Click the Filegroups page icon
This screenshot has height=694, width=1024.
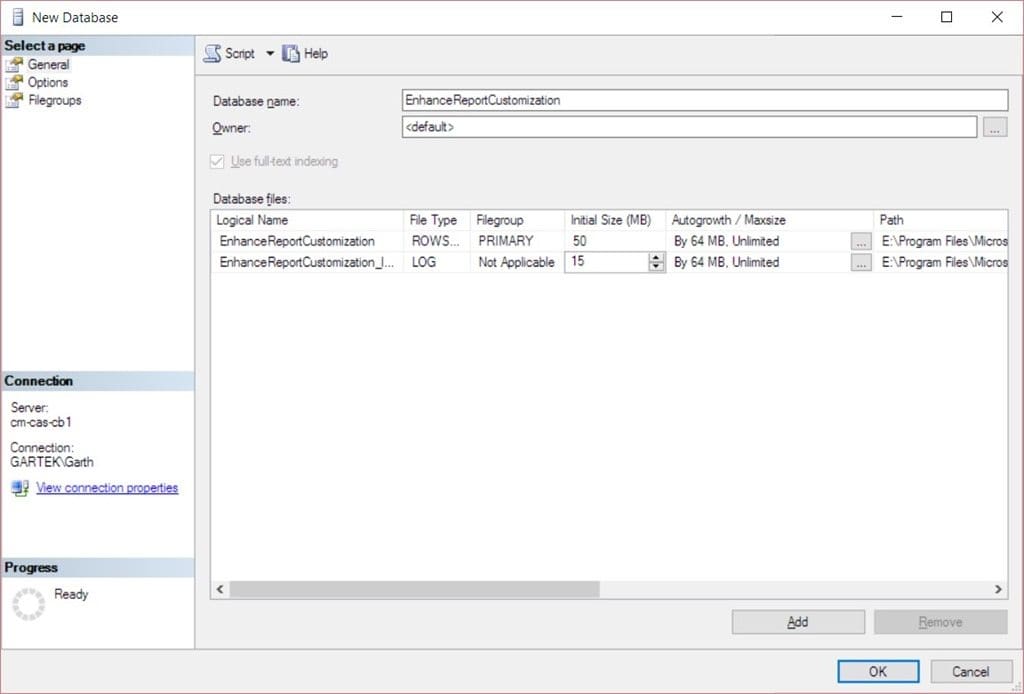pyautogui.click(x=14, y=100)
